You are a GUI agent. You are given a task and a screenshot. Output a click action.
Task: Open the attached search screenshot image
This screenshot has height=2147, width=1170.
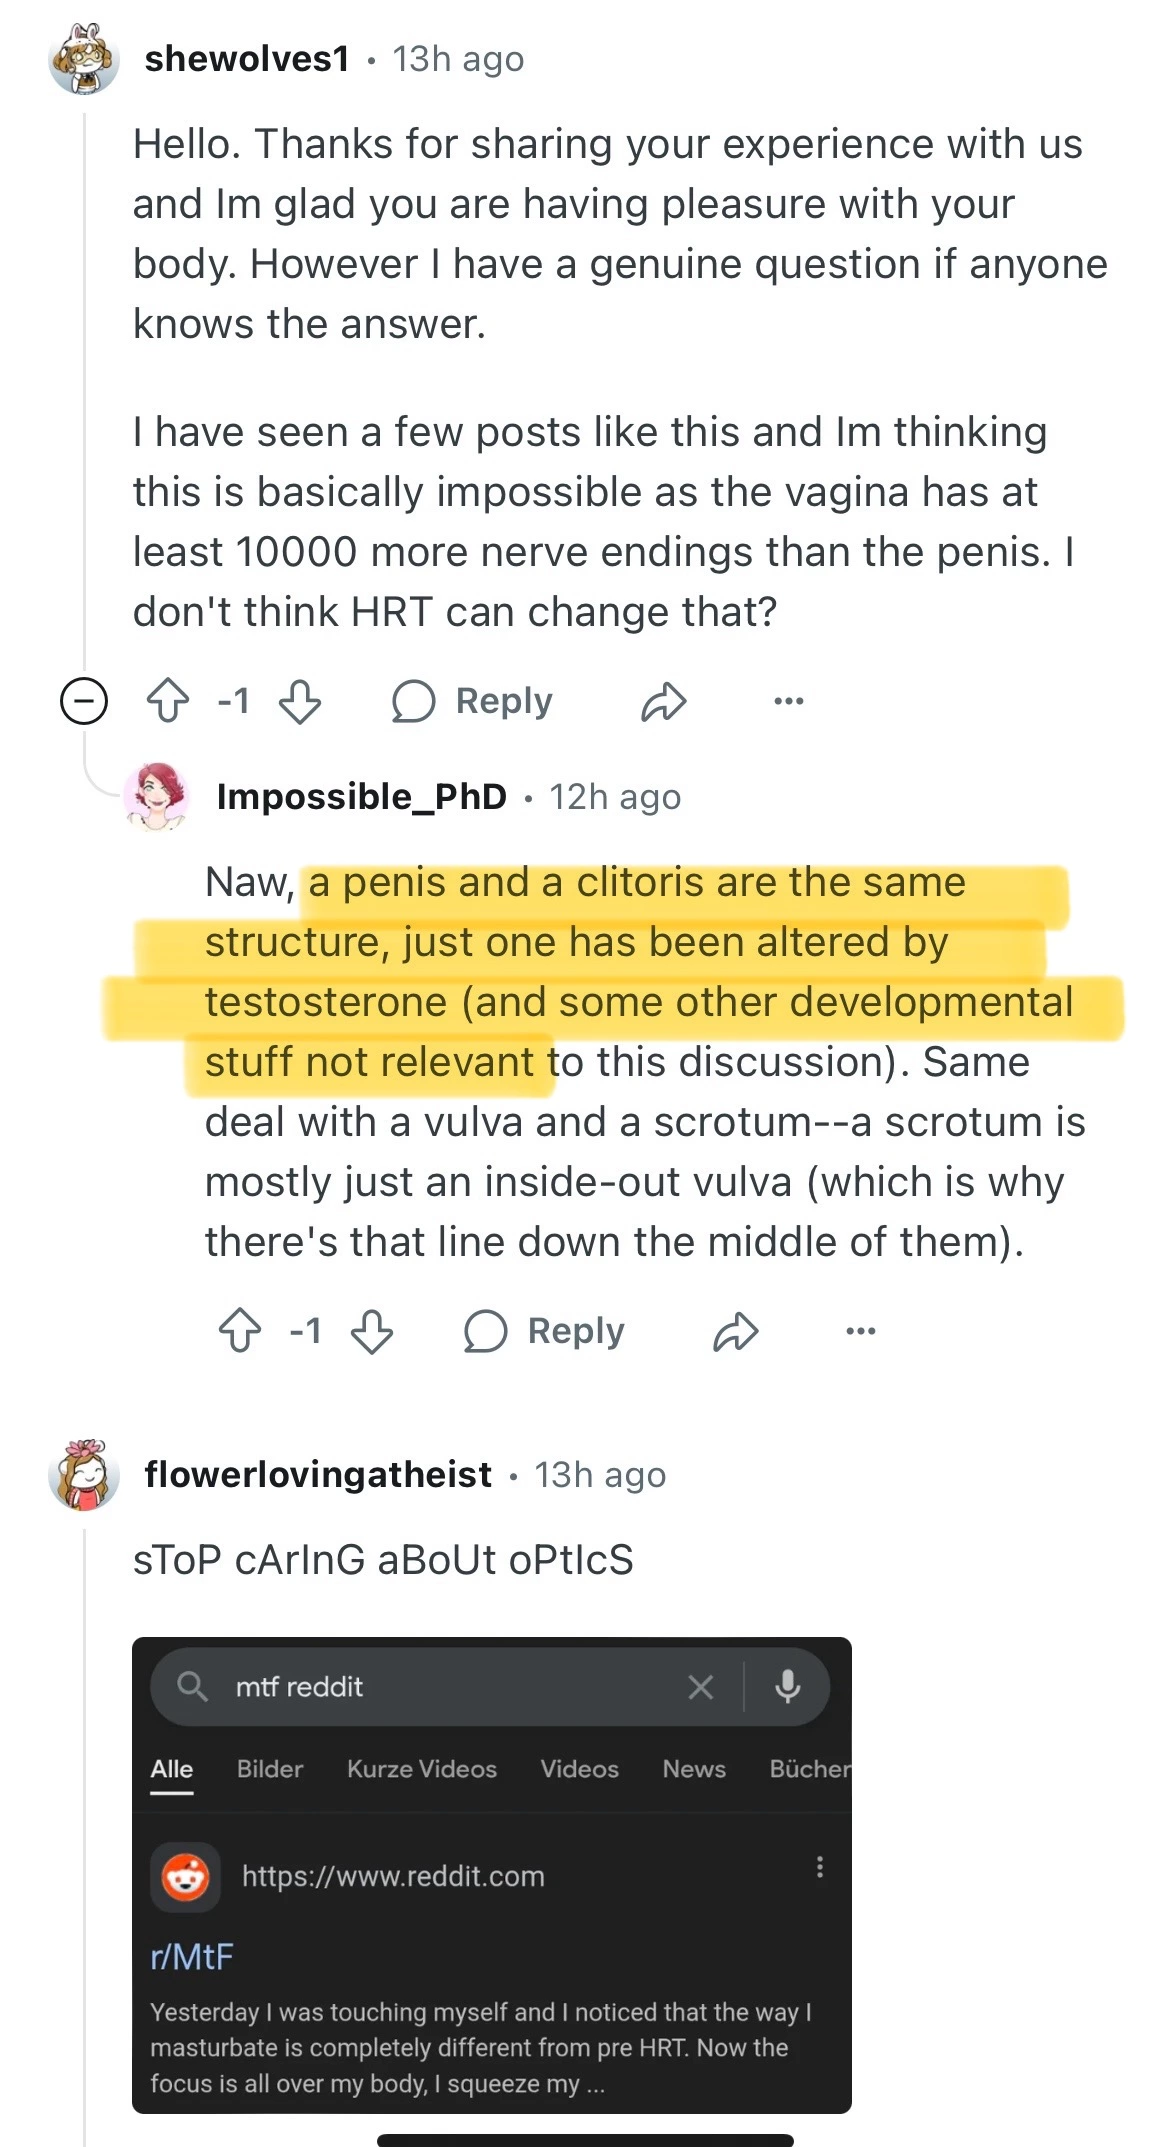click(x=491, y=1875)
